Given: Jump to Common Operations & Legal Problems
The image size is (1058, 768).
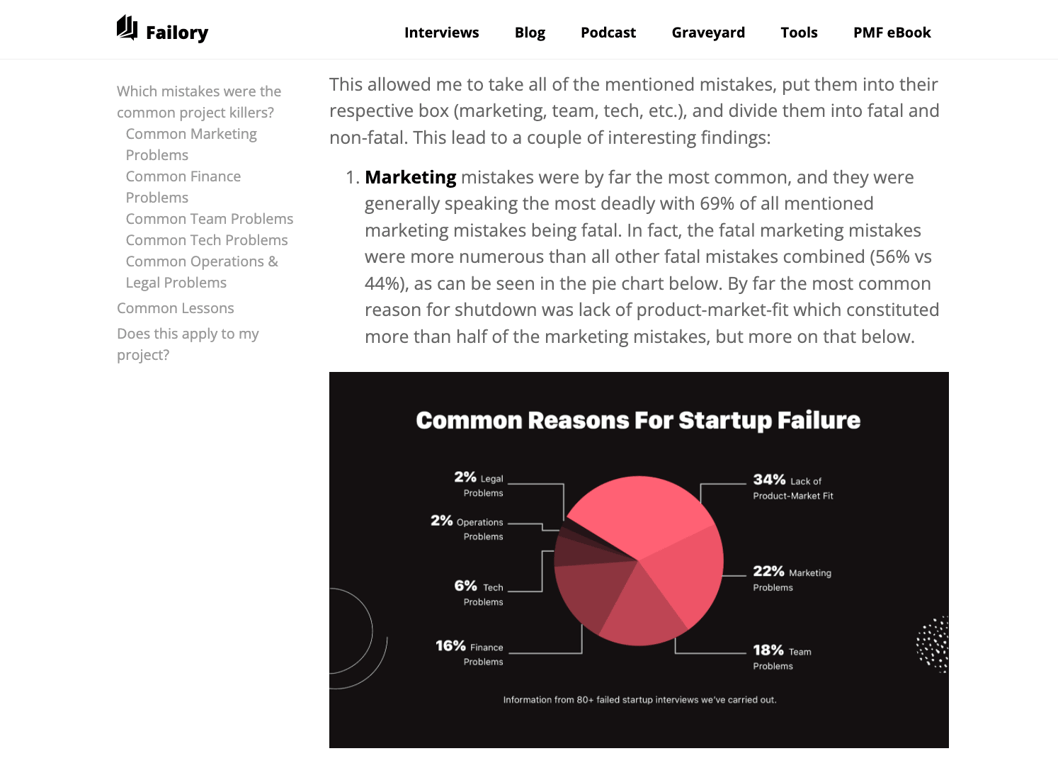Looking at the screenshot, I should point(201,272).
